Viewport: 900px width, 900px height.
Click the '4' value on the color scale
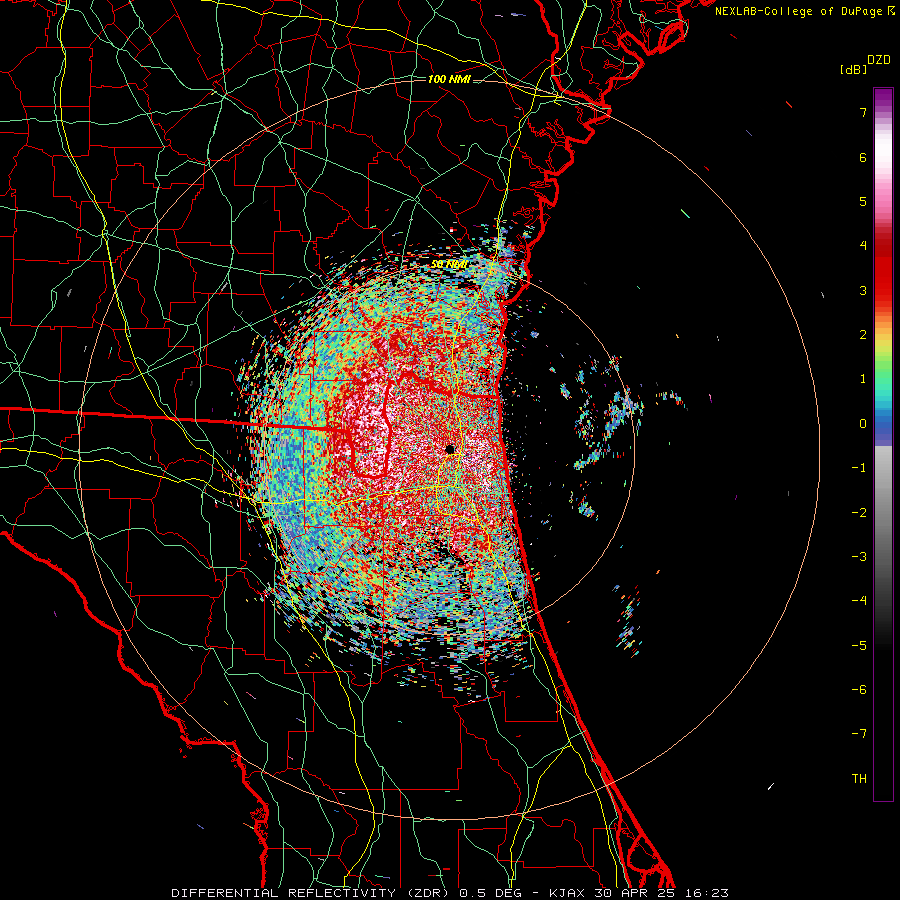863,246
